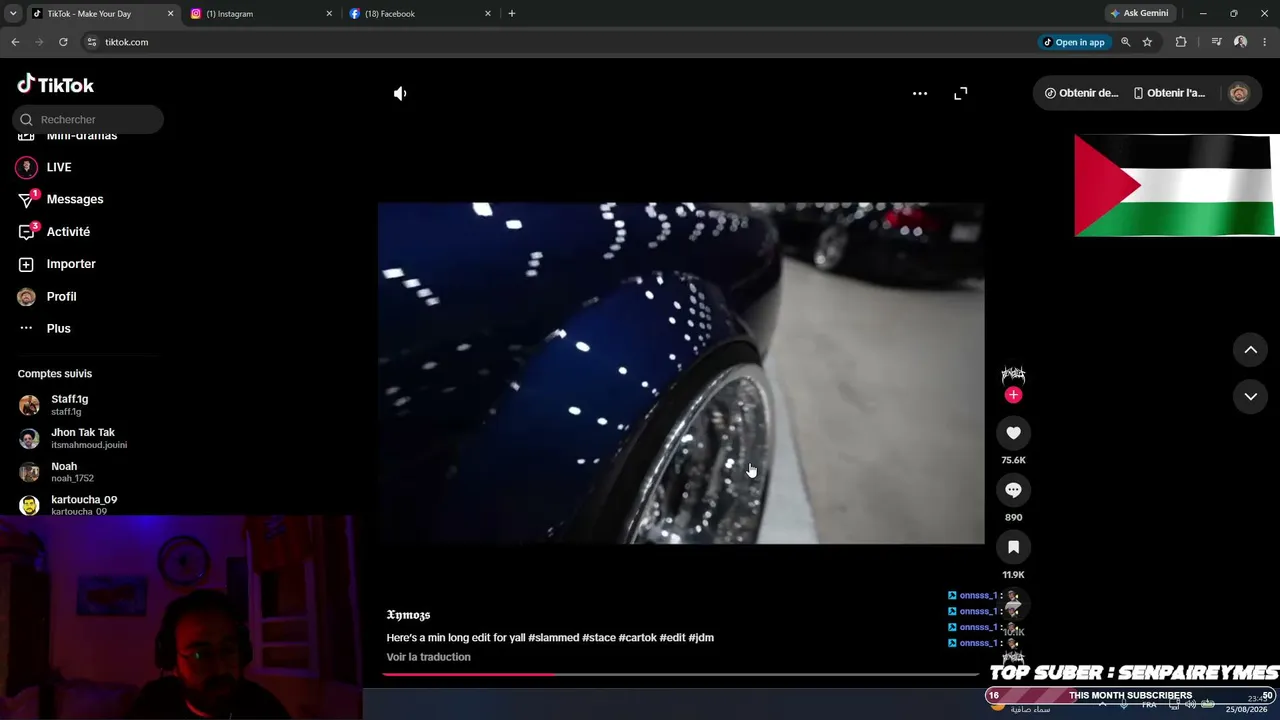Switch to the Instagram tab

click(x=262, y=14)
